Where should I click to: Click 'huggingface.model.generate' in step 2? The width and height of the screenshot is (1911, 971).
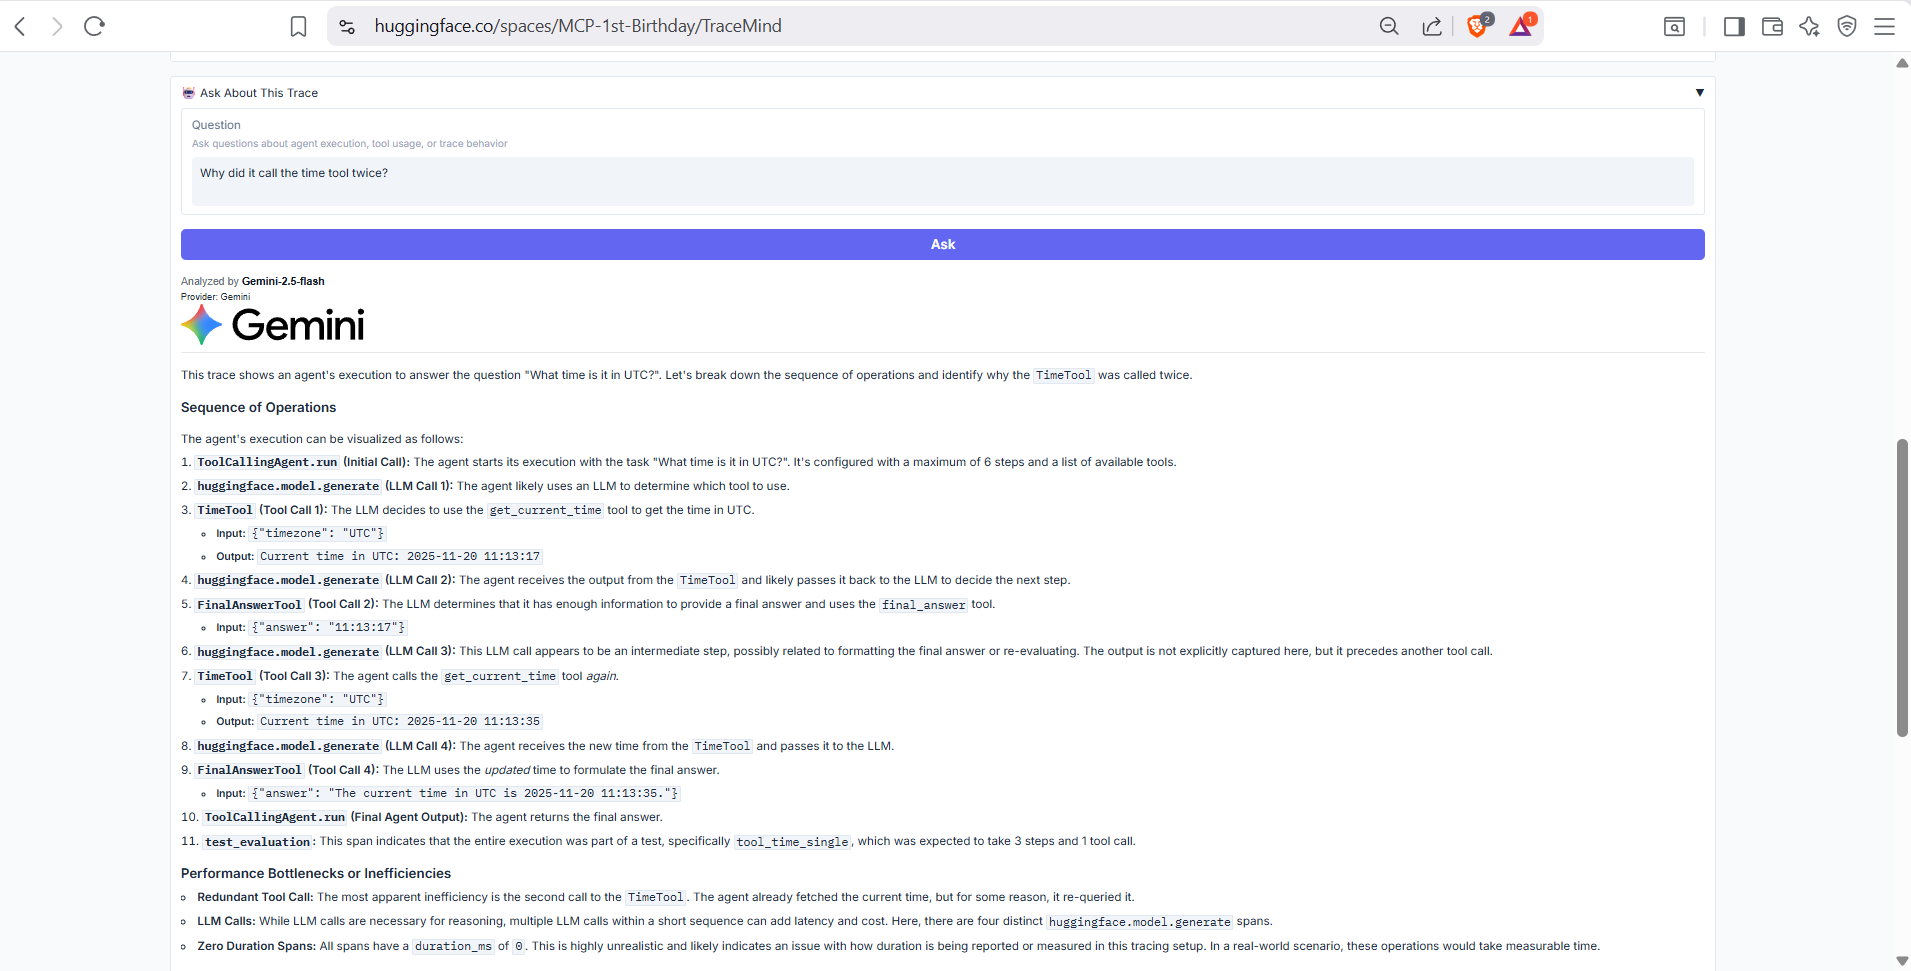[288, 486]
